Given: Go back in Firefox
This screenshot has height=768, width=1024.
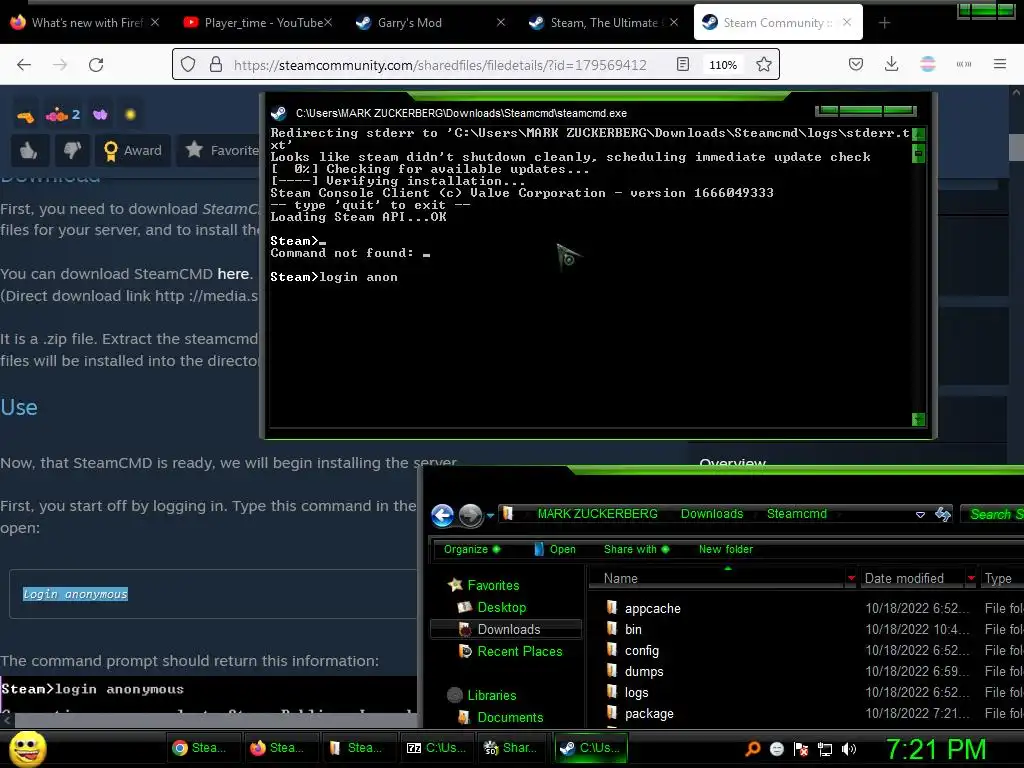Looking at the screenshot, I should point(24,65).
